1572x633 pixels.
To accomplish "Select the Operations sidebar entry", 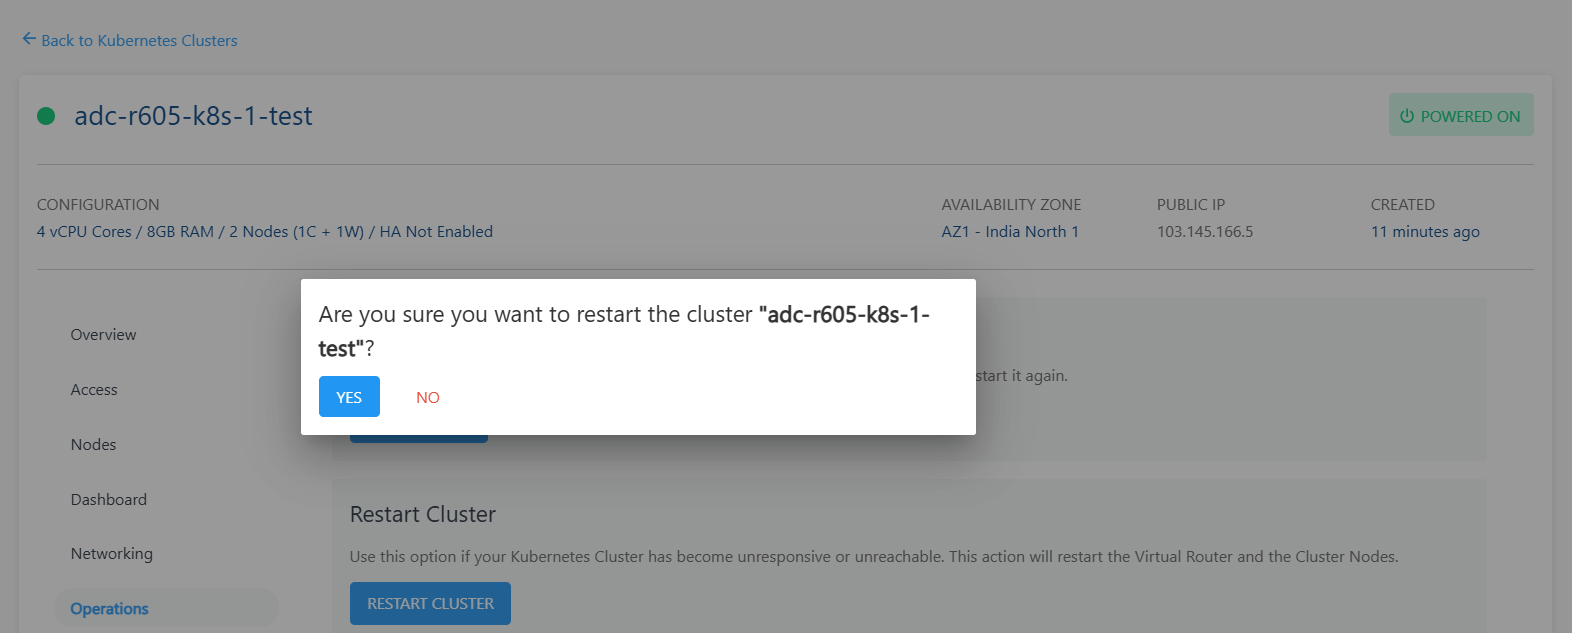I will point(109,607).
